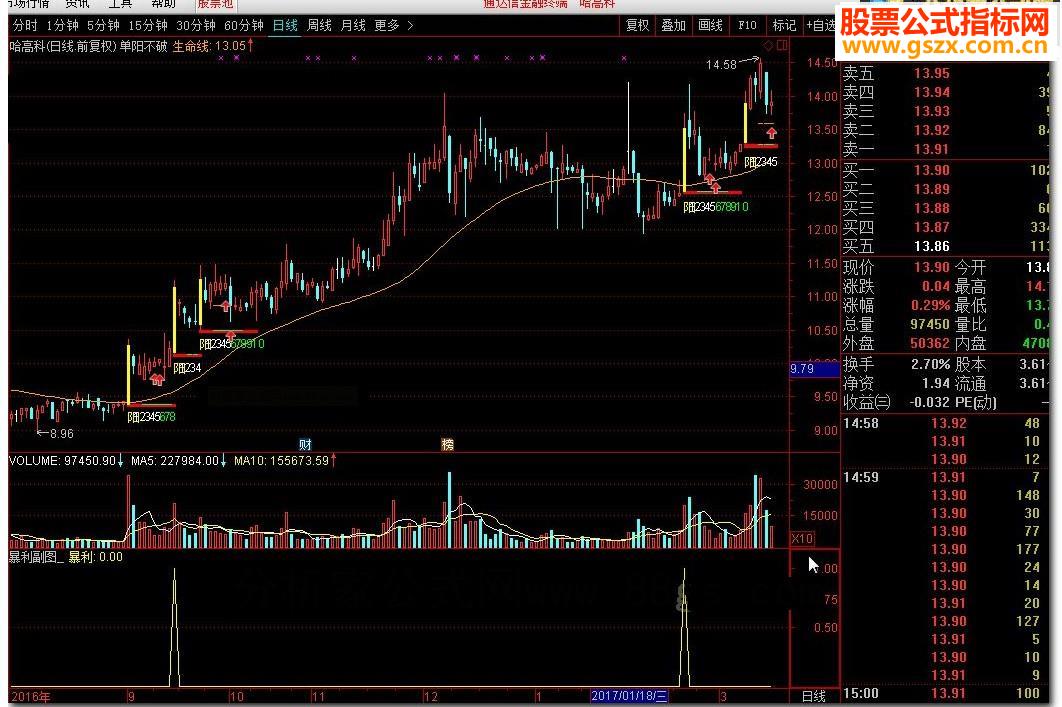This screenshot has width=1062, height=707.
Task: Click the 8.96 low price annotation
Action: pos(62,434)
